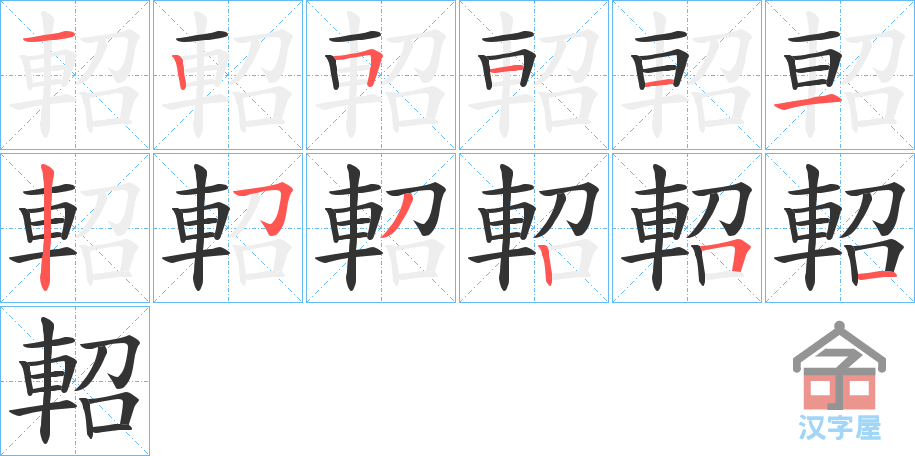Click the final completed 軺 character tile
Screen dimensions: 915x456
tap(75, 381)
